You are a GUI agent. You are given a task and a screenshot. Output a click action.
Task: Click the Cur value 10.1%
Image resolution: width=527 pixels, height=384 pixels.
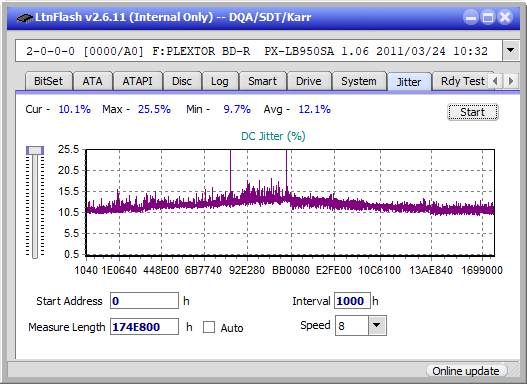tap(75, 109)
